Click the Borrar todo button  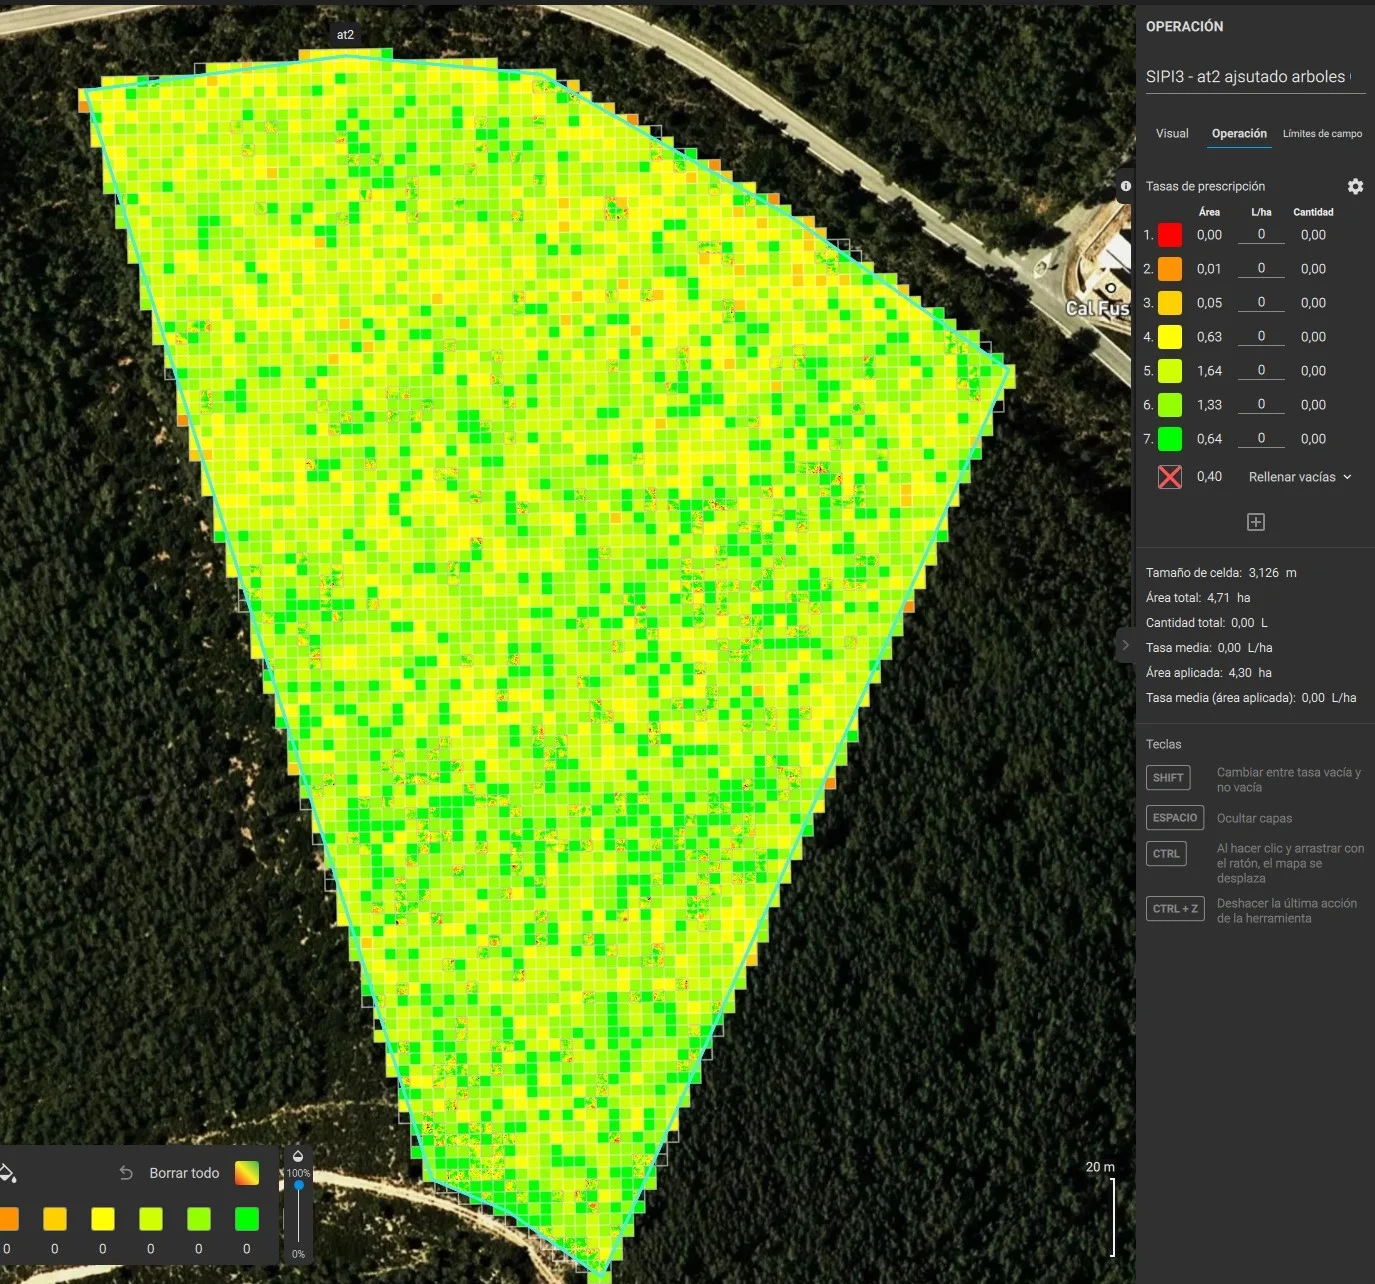(184, 1173)
